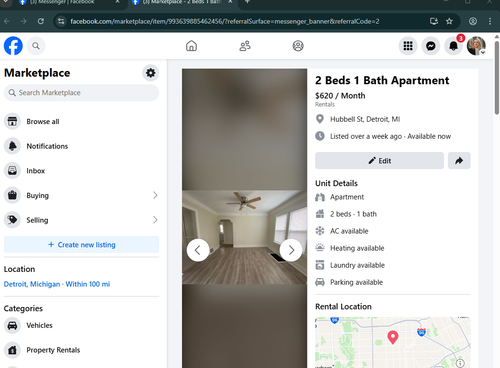The image size is (500, 368).
Task: Select Browse all in the sidebar
Action: tap(81, 121)
